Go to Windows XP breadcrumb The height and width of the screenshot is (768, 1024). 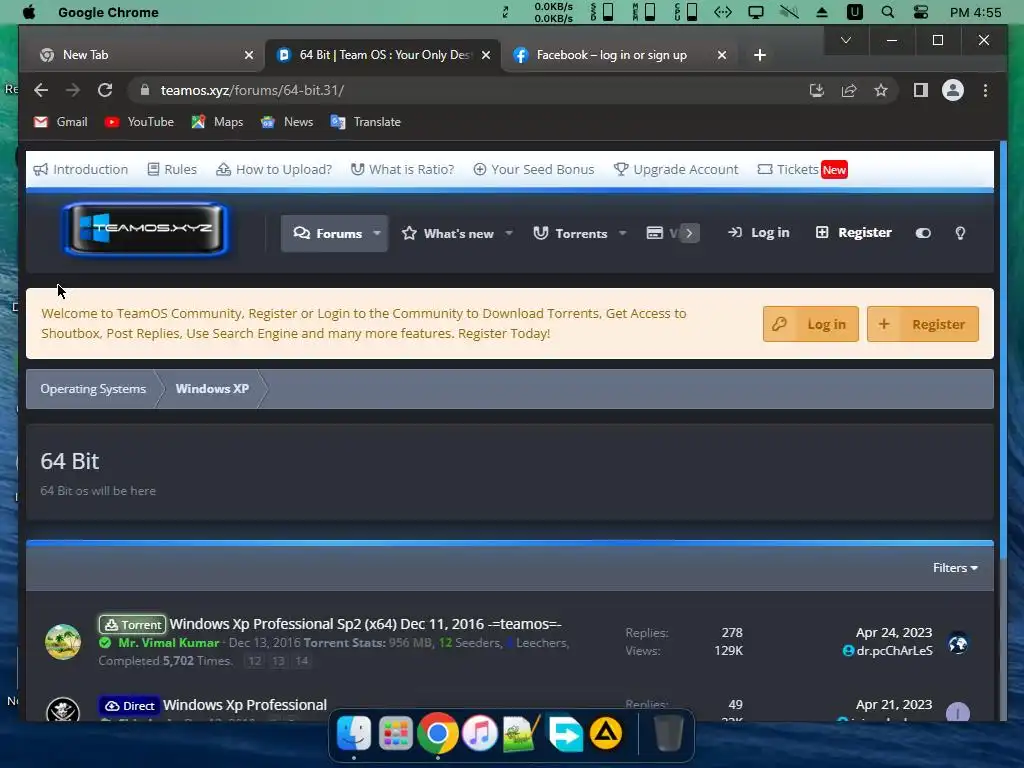(x=212, y=389)
